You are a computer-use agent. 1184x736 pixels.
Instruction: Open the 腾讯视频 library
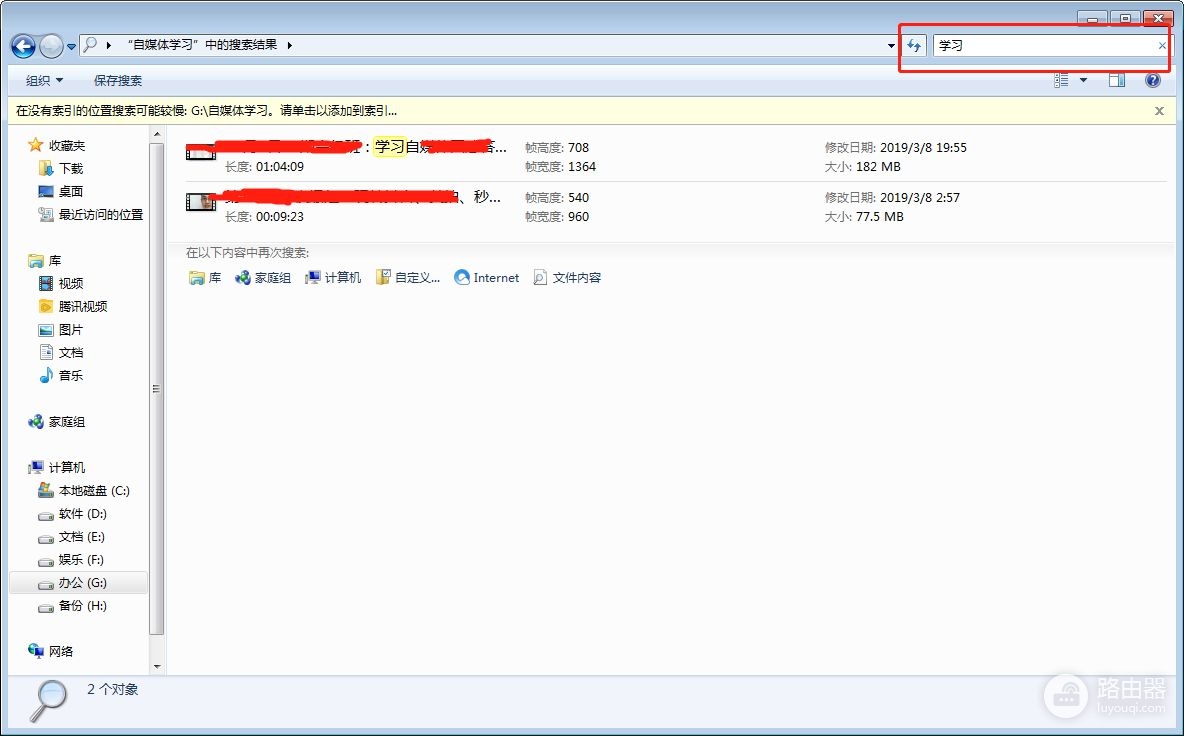72,306
